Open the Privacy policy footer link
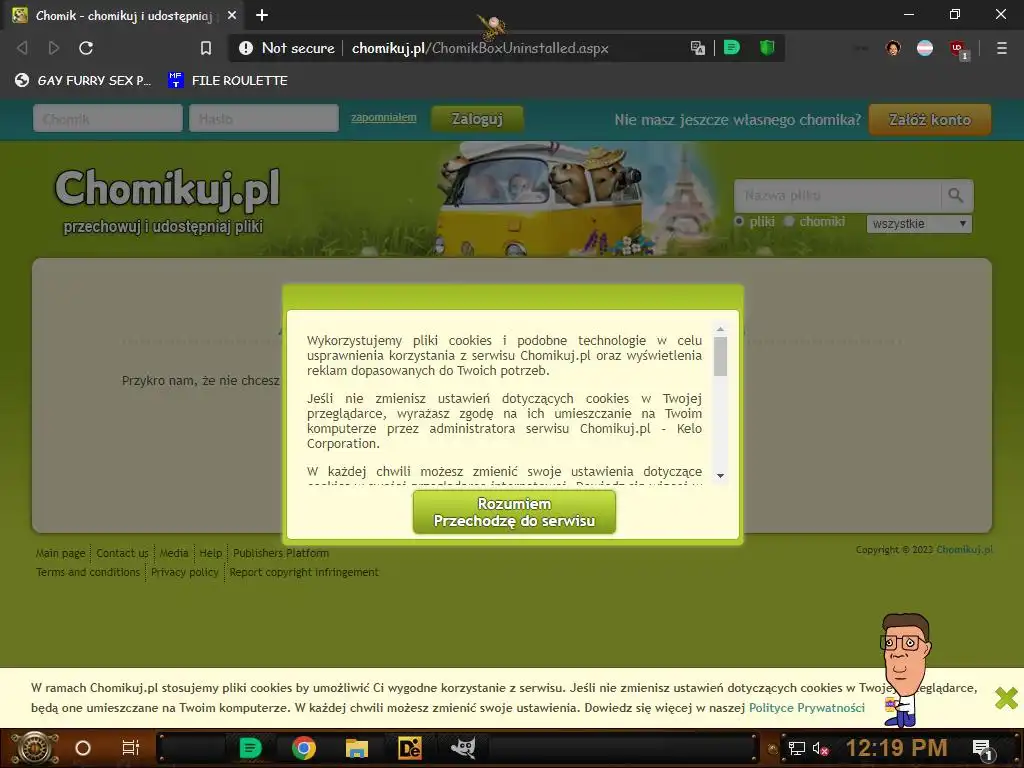 [185, 572]
